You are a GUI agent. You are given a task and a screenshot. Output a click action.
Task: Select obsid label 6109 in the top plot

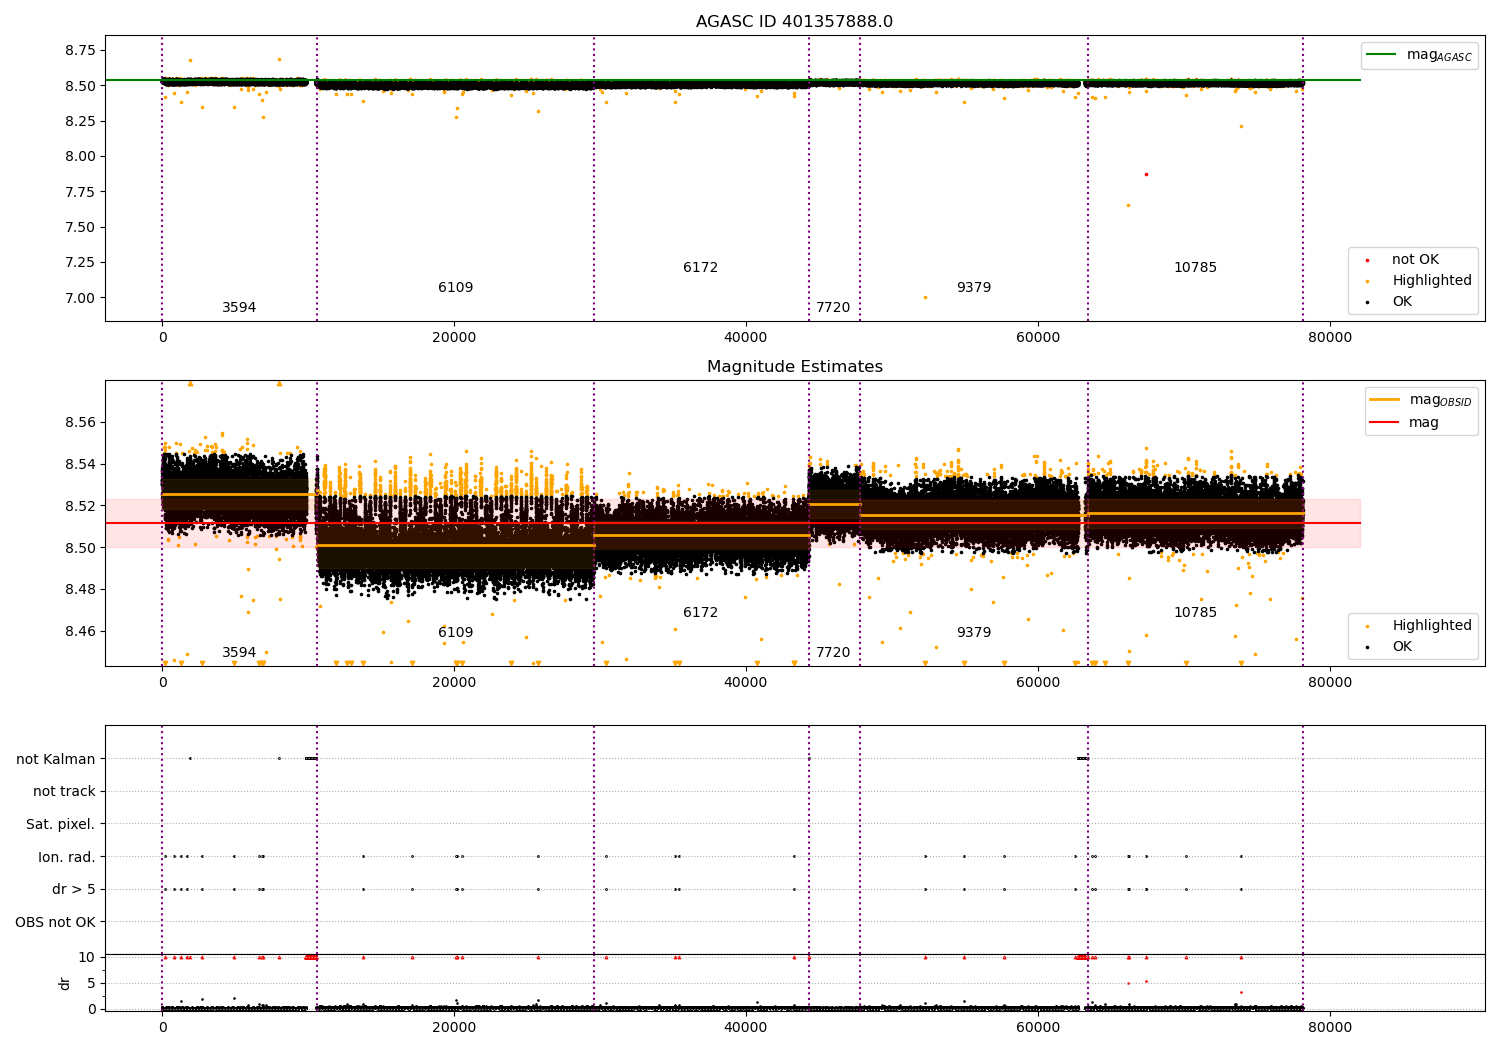pos(455,287)
